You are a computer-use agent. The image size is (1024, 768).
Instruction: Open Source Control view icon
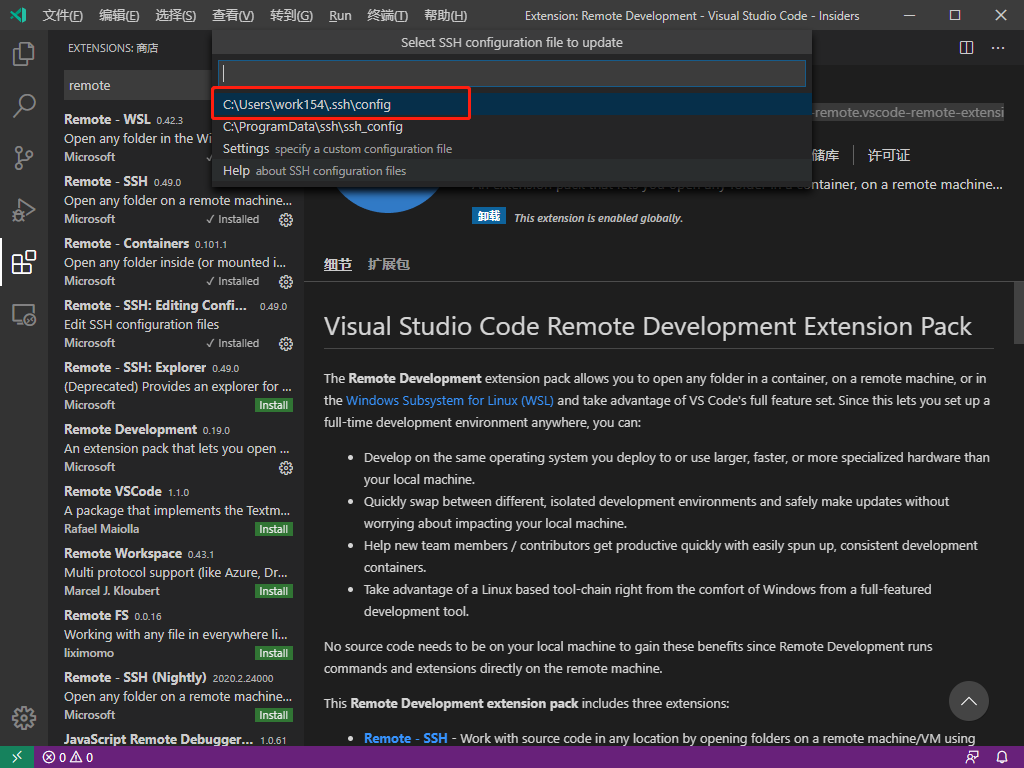pos(24,157)
